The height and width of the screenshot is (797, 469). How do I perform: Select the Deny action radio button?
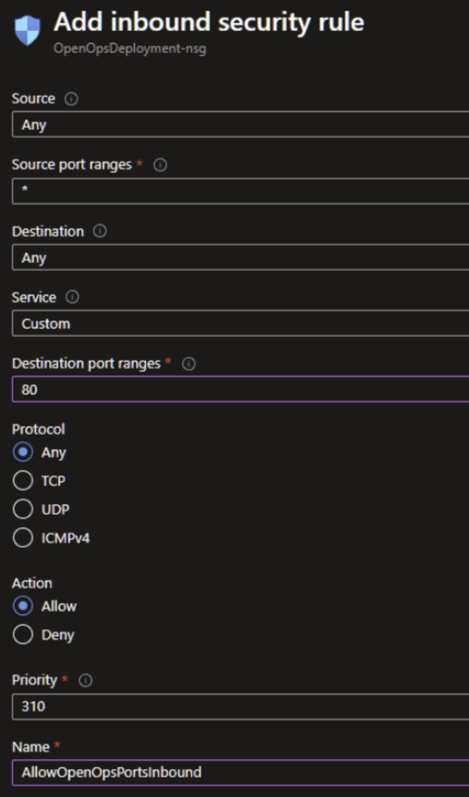23,634
